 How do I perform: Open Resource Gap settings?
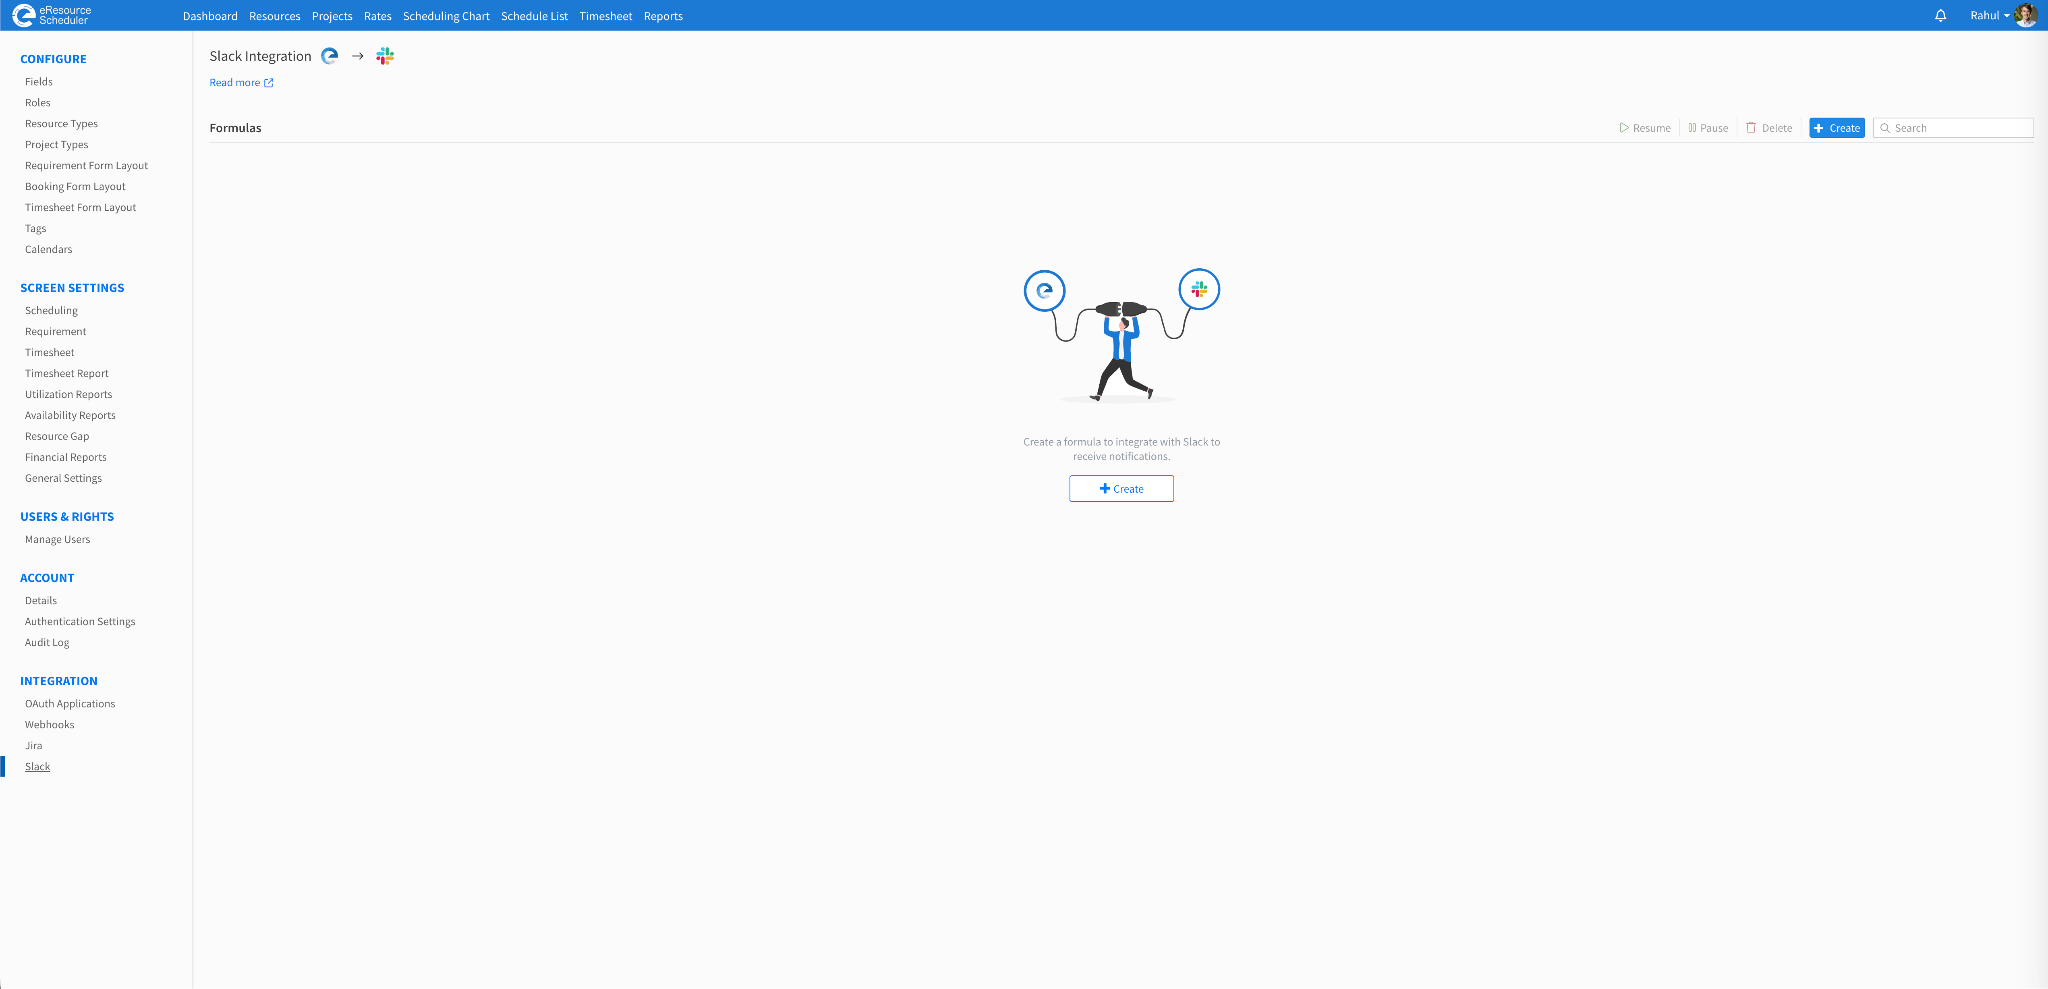[x=57, y=437]
